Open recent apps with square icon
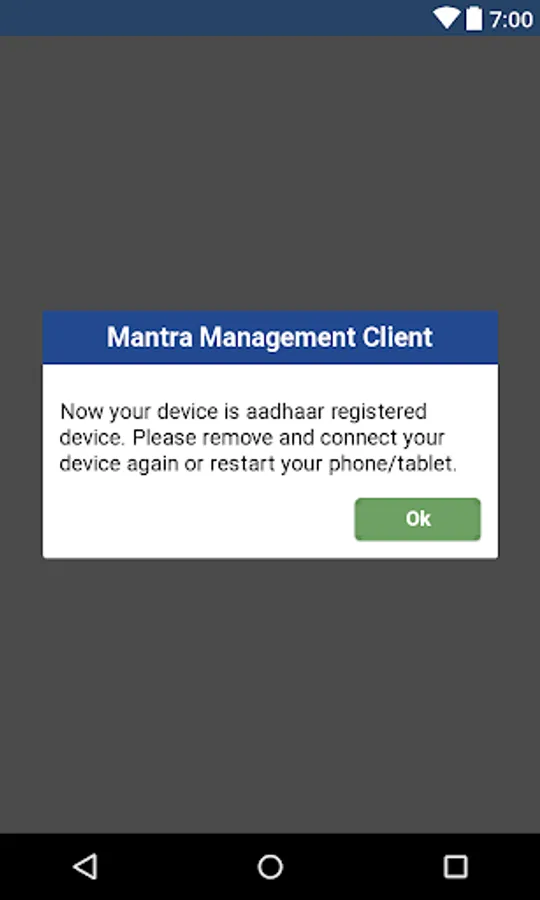Viewport: 540px width, 900px height. (x=456, y=867)
